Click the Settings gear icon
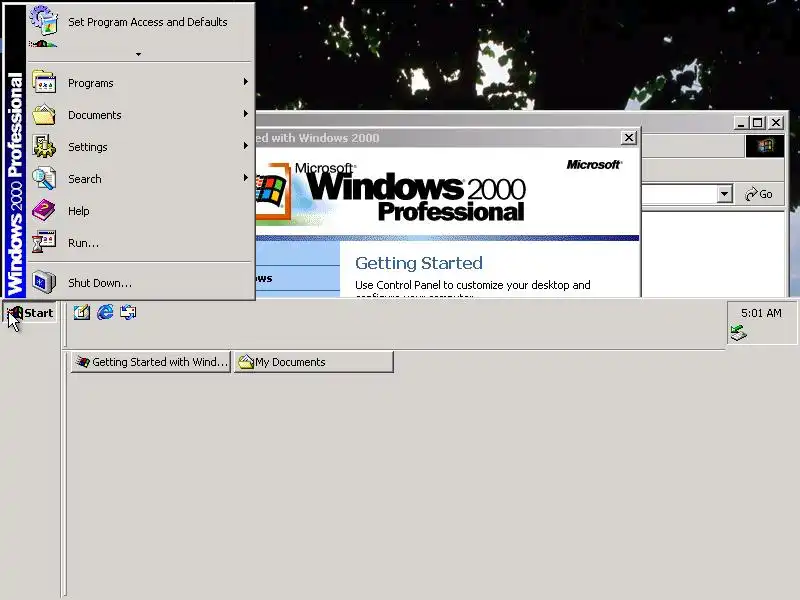The width and height of the screenshot is (800, 600). click(x=44, y=147)
